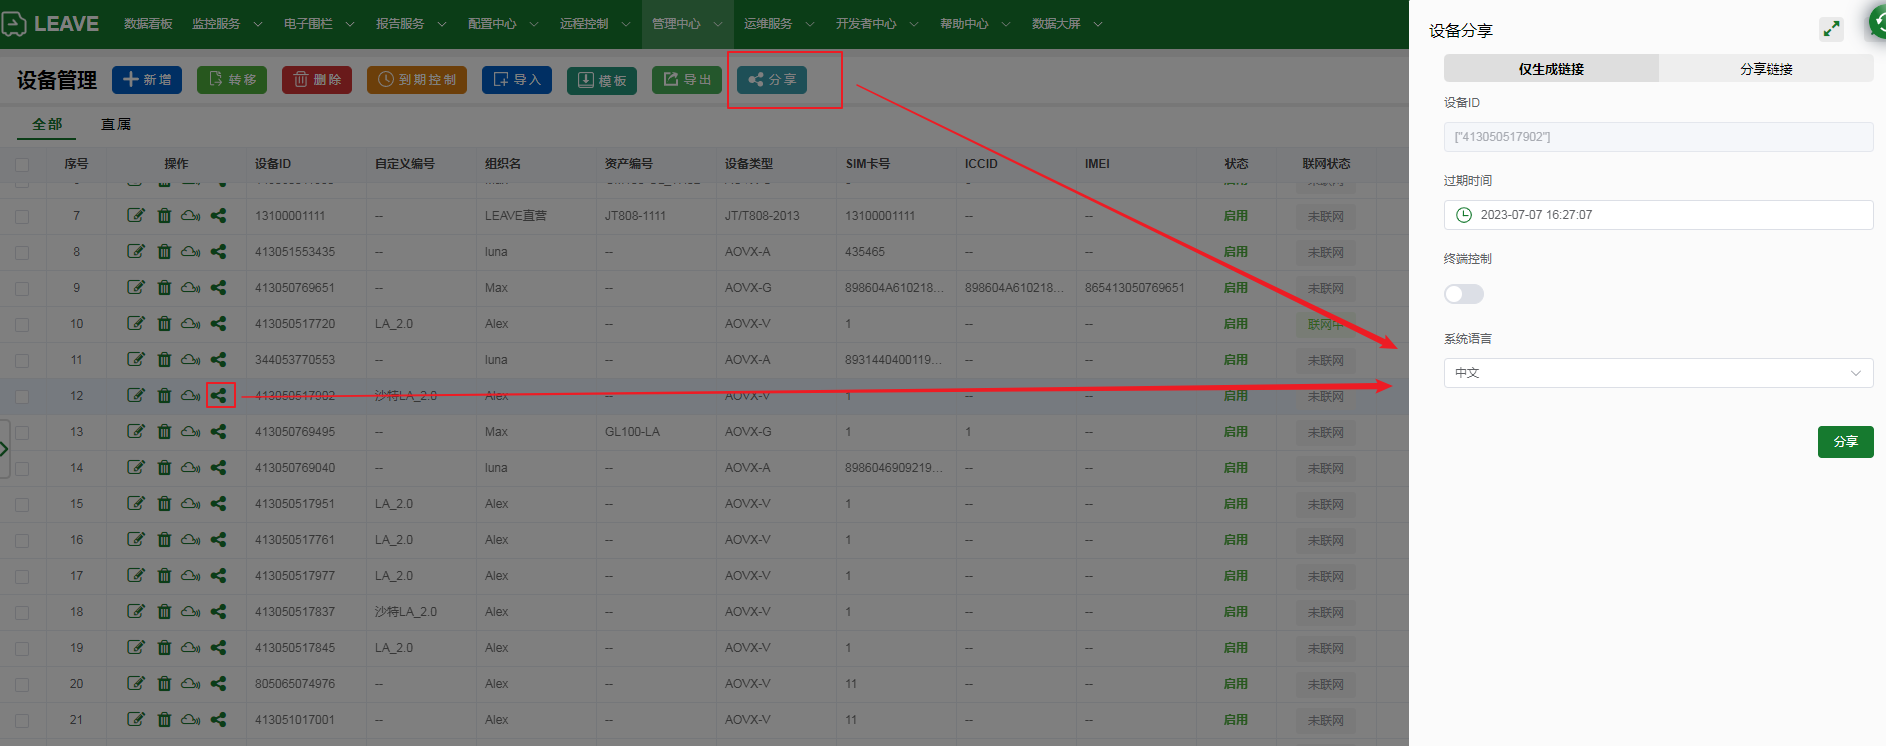Switch to the 分享链接 tab

tap(1766, 69)
